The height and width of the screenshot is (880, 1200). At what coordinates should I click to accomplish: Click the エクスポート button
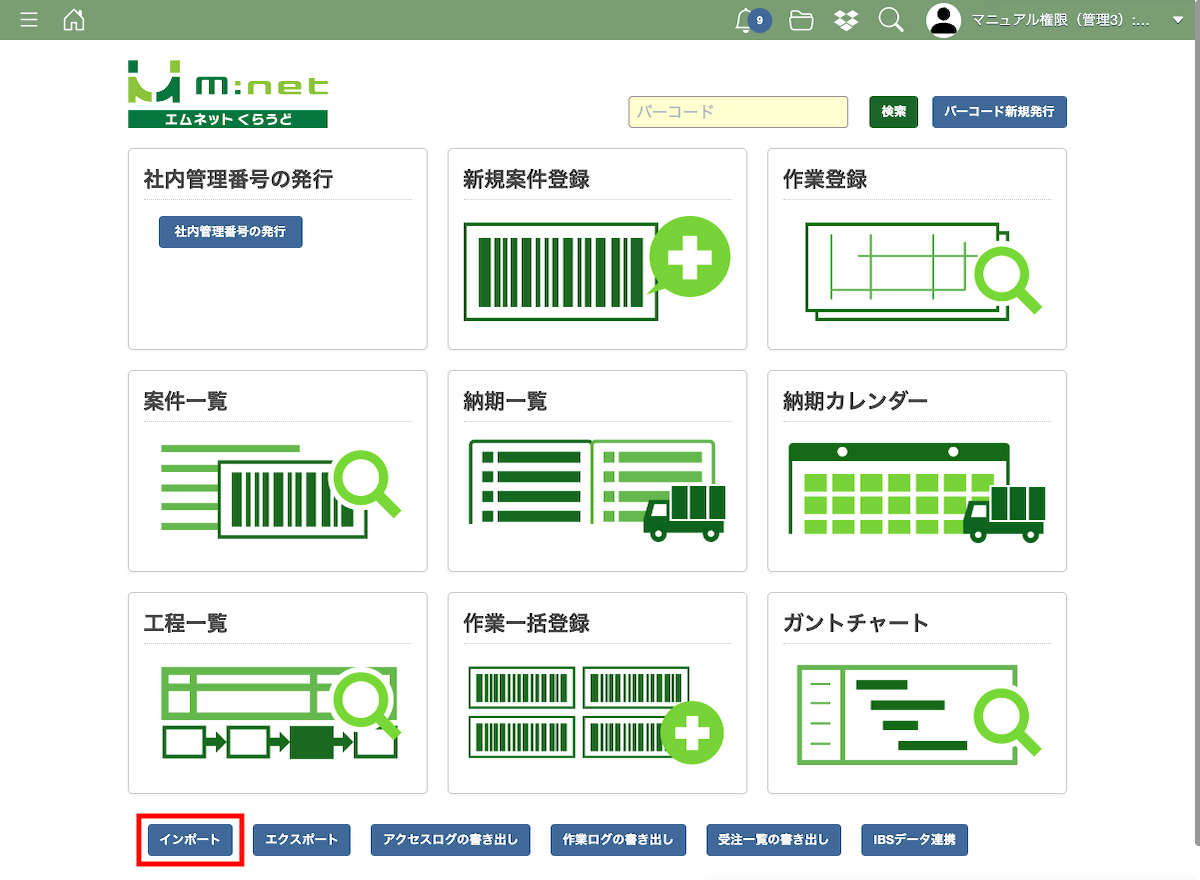coord(302,840)
